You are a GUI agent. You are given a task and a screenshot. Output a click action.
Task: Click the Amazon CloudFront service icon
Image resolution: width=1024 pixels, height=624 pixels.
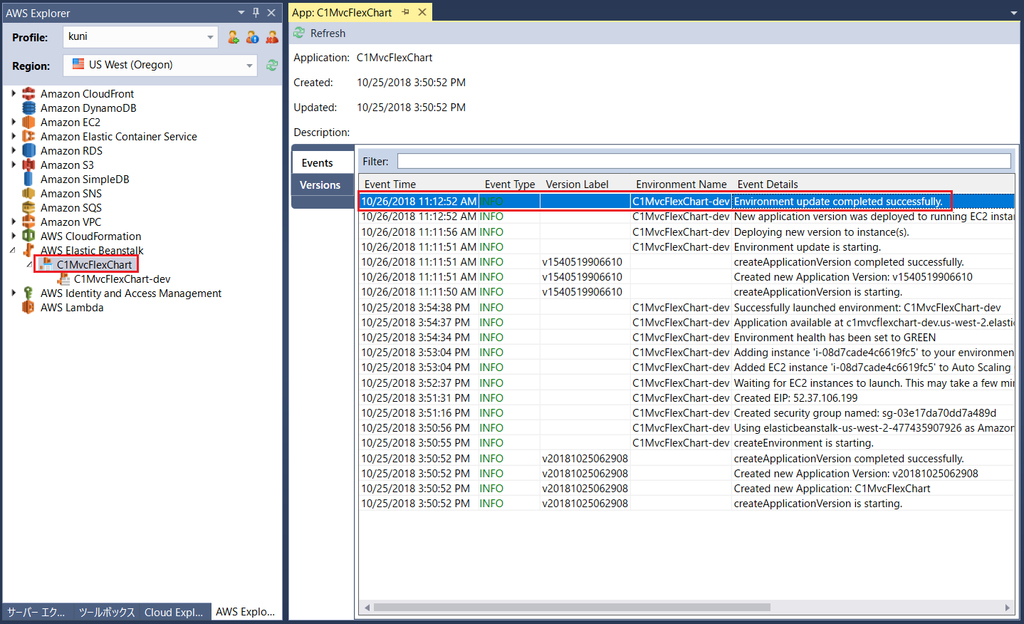pos(29,94)
